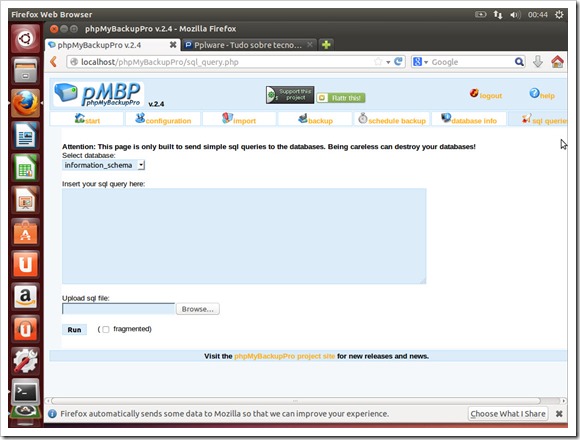Open a new tab with plus icon

[x=326, y=45]
